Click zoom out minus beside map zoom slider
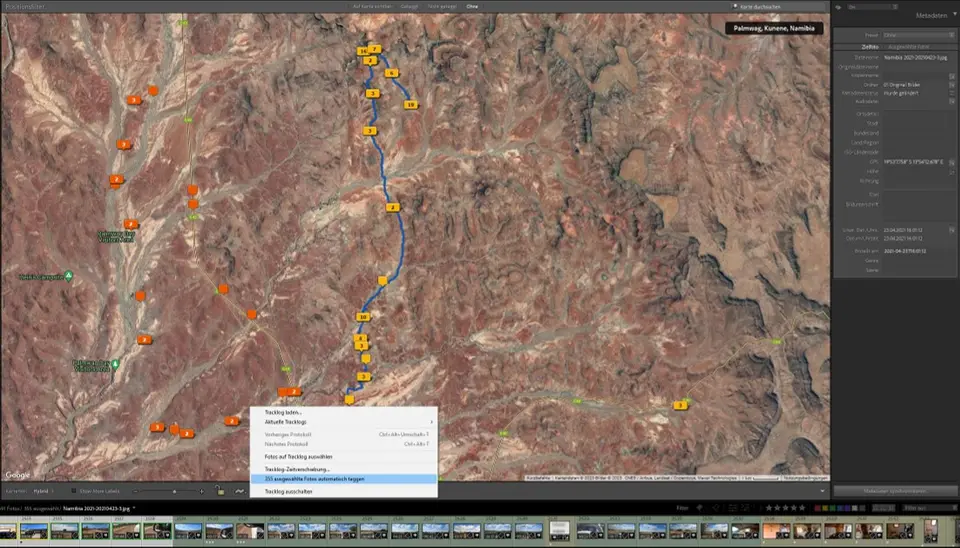Screen dimensions: 960x548 click(135, 491)
